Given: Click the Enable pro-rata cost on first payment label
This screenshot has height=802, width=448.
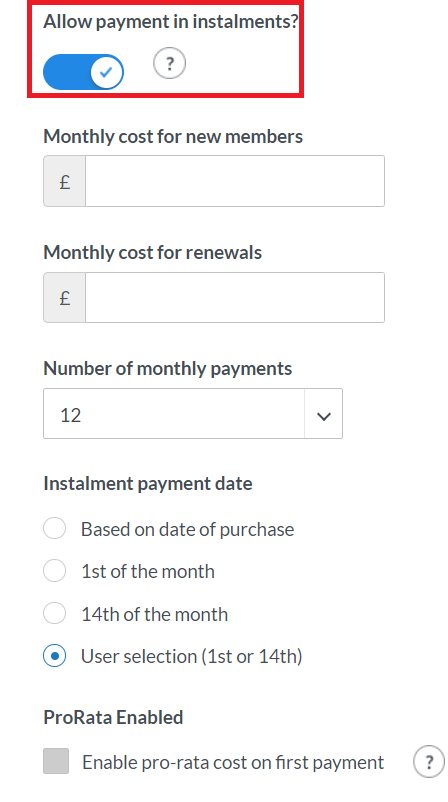Looking at the screenshot, I should pos(233,762).
